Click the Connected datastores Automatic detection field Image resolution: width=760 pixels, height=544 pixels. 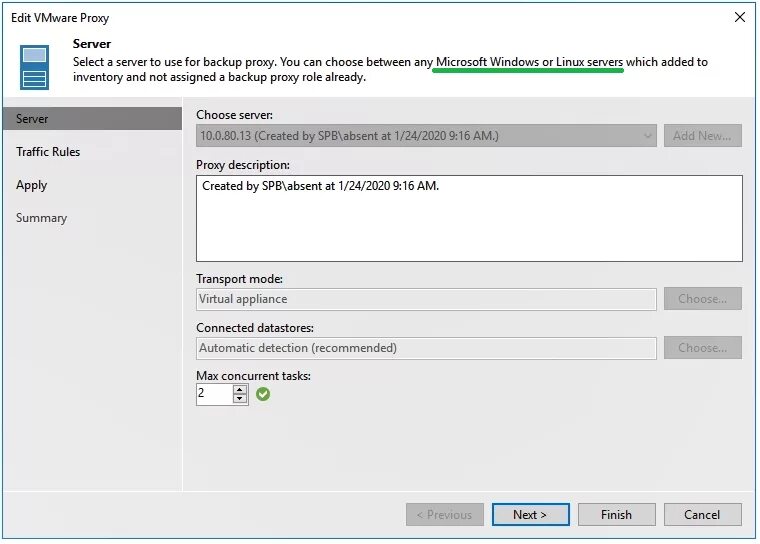(426, 348)
